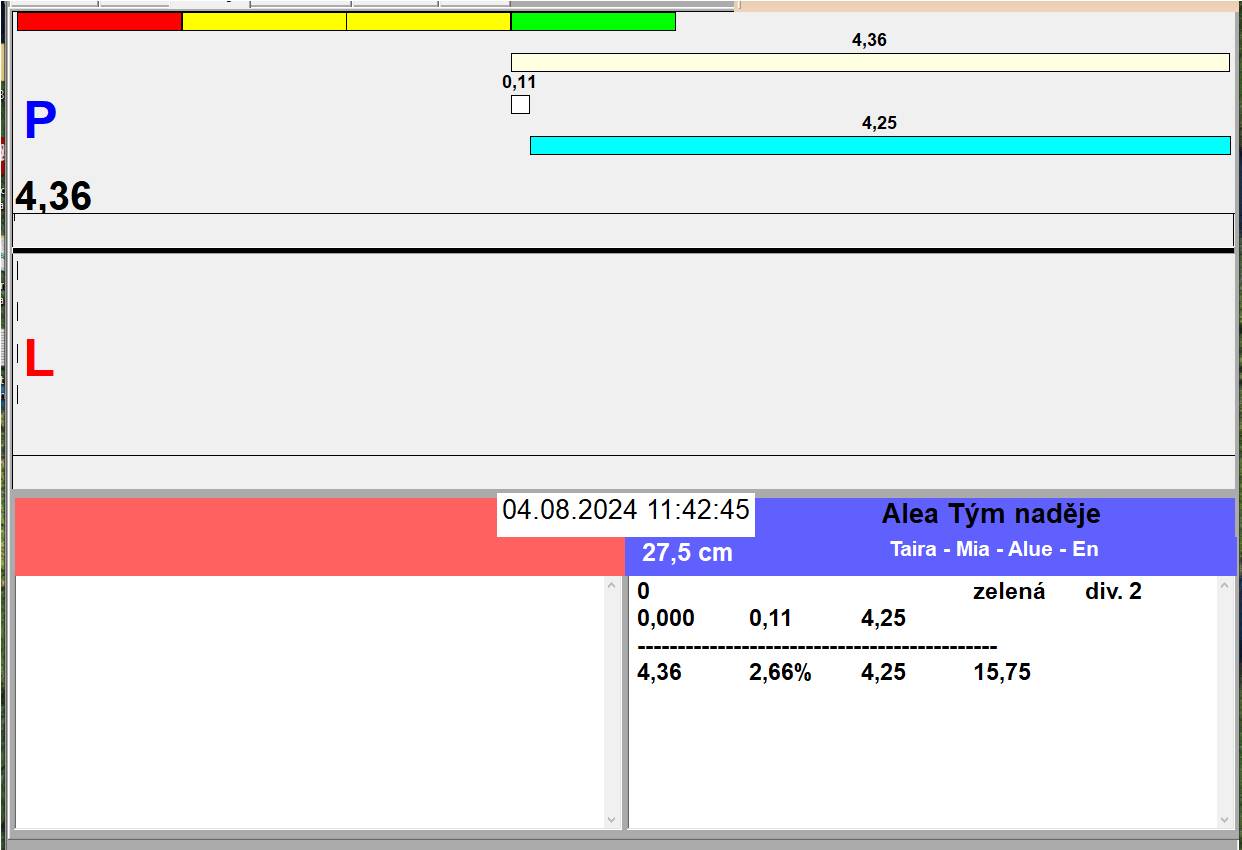
Task: Click the yellow light segment adjacent to the green one
Action: (x=429, y=21)
